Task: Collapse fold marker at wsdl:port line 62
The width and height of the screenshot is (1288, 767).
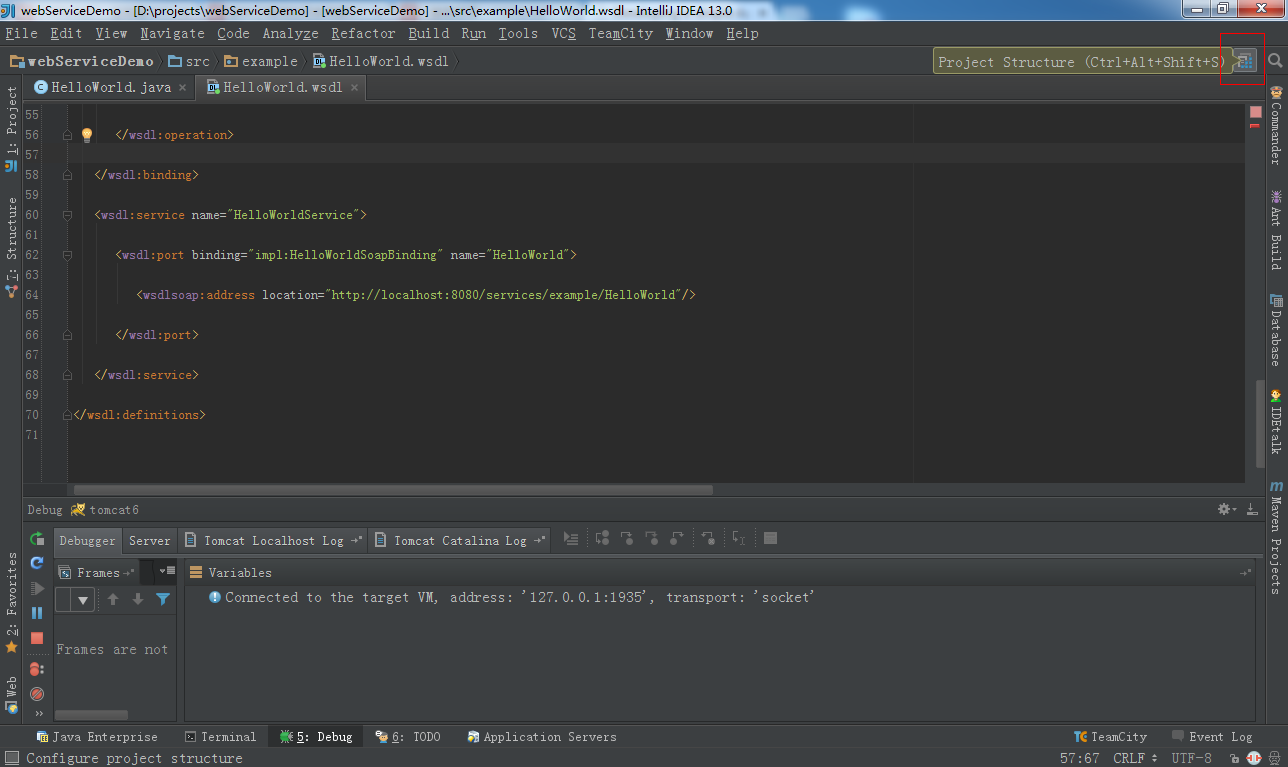Action: tap(68, 255)
